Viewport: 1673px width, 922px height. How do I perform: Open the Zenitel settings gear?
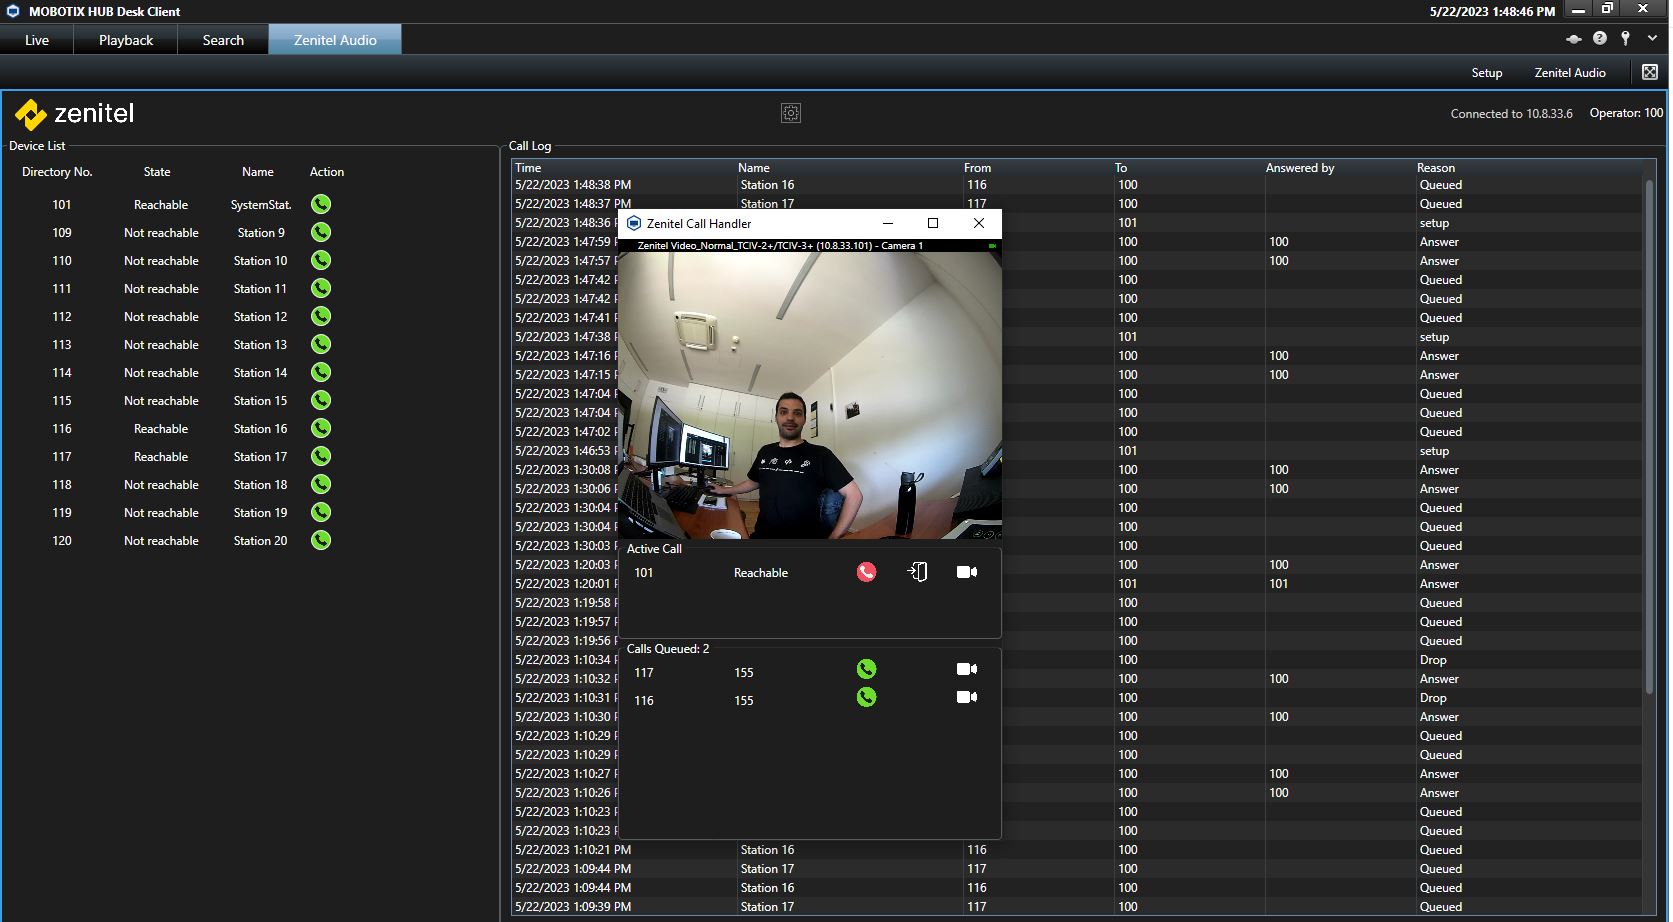(x=790, y=113)
